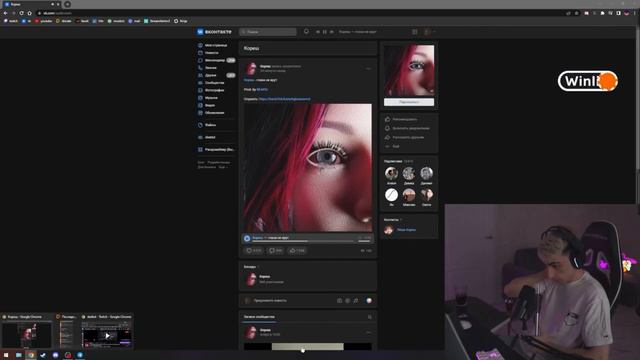Image resolution: width=640 pixels, height=360 pixels.
Task: Open a new Chrome tab
Action: 67,4
